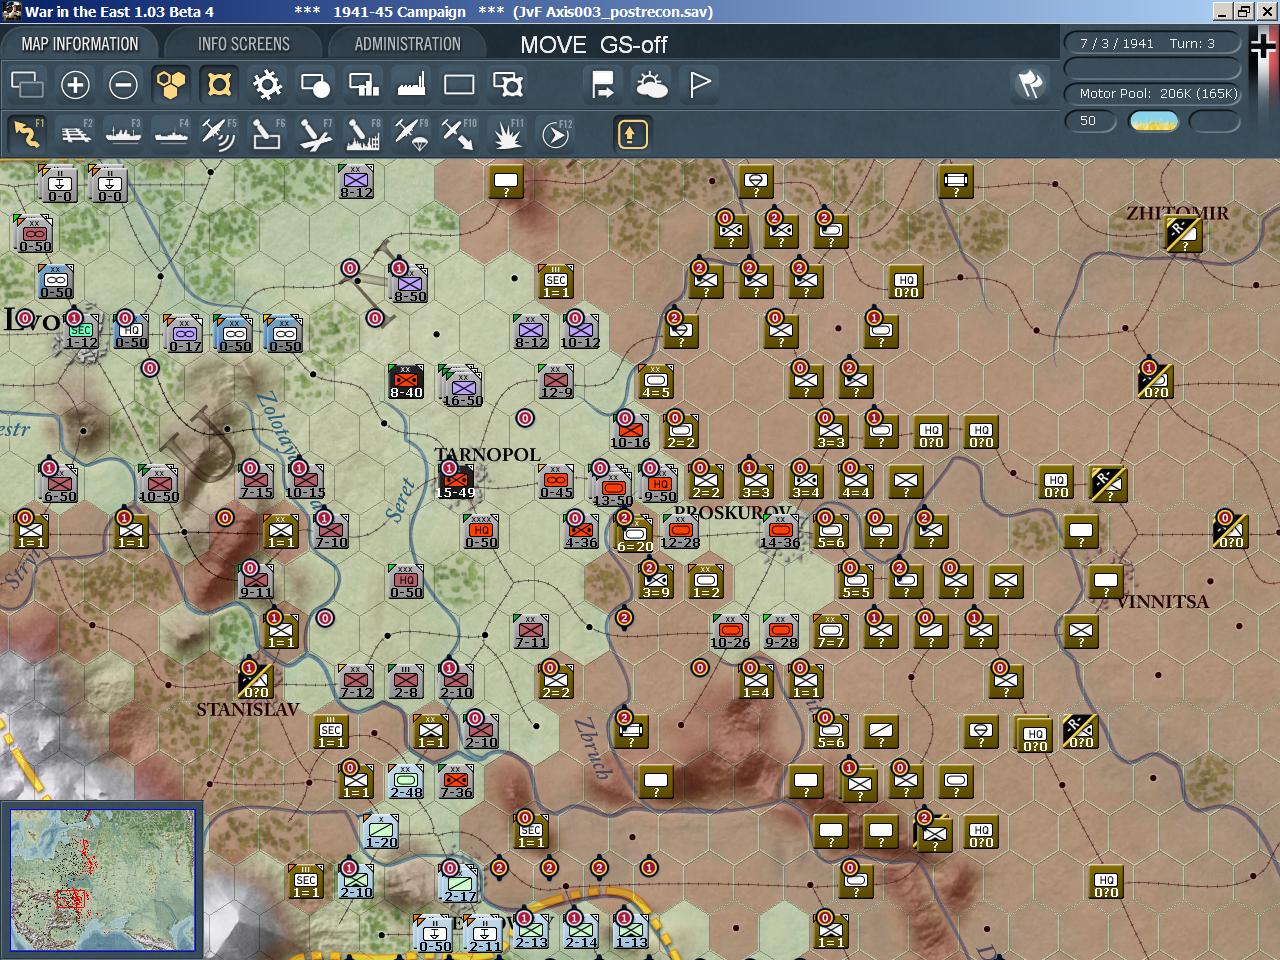Click the yellow up-arrow box icon
1280x960 pixels.
632,134
